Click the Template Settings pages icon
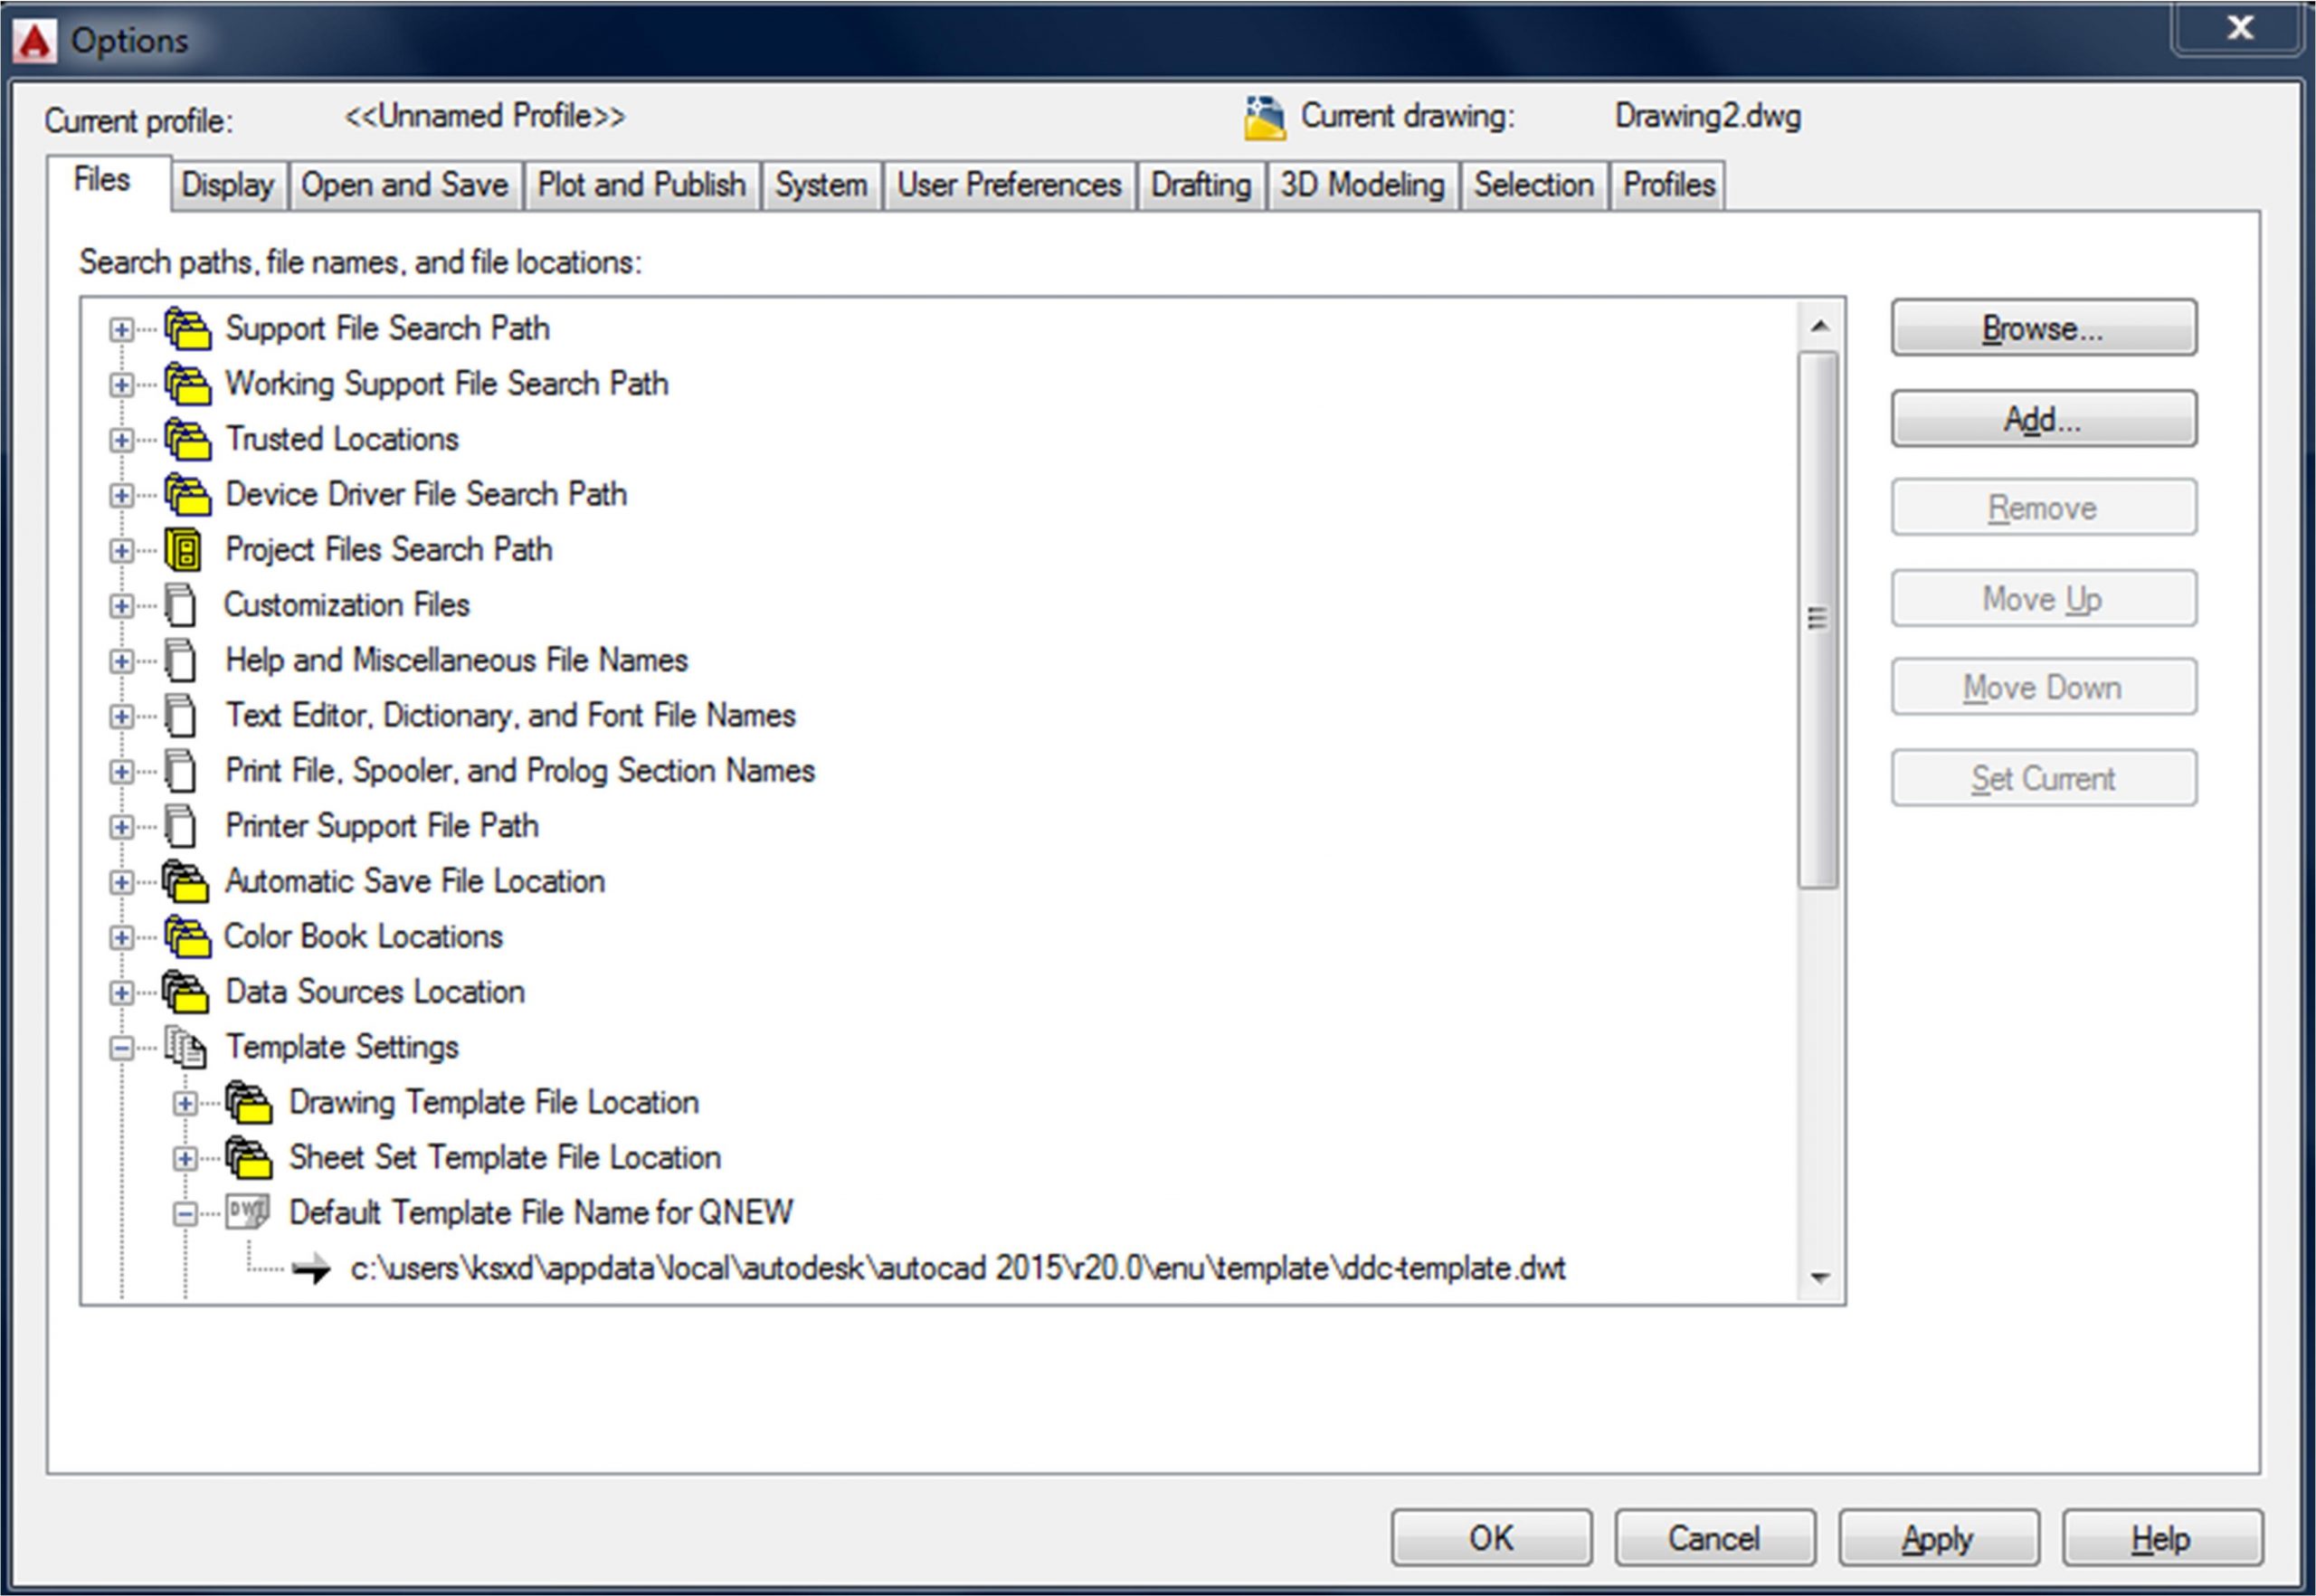Screen dimensions: 2316x1596 [x=185, y=1047]
